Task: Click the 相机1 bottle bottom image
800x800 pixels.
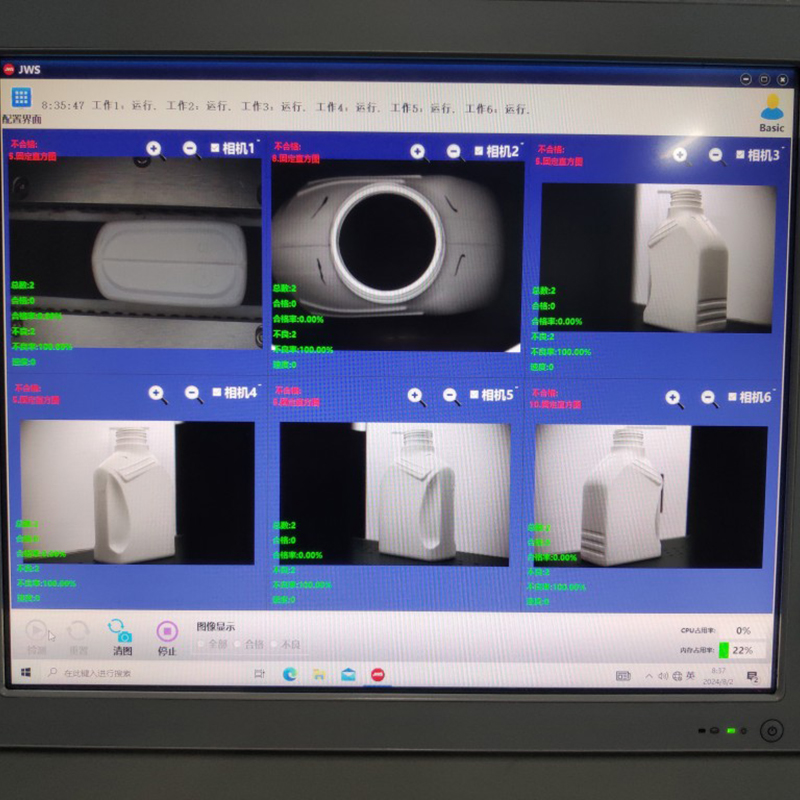Action: tap(135, 253)
